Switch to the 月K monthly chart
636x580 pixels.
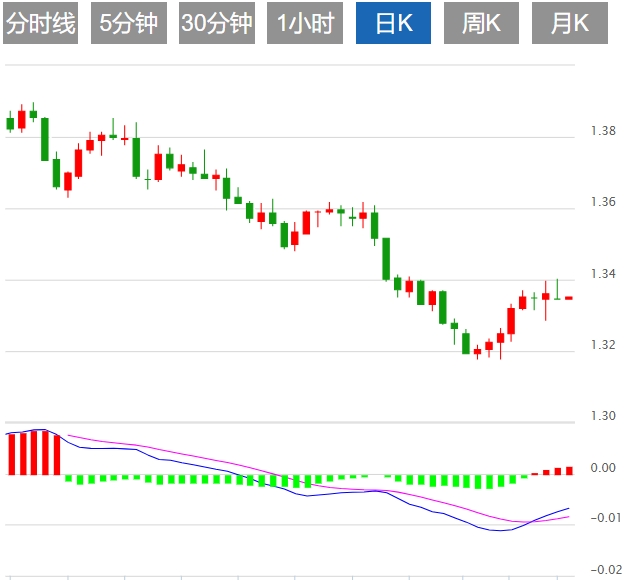[x=569, y=24]
